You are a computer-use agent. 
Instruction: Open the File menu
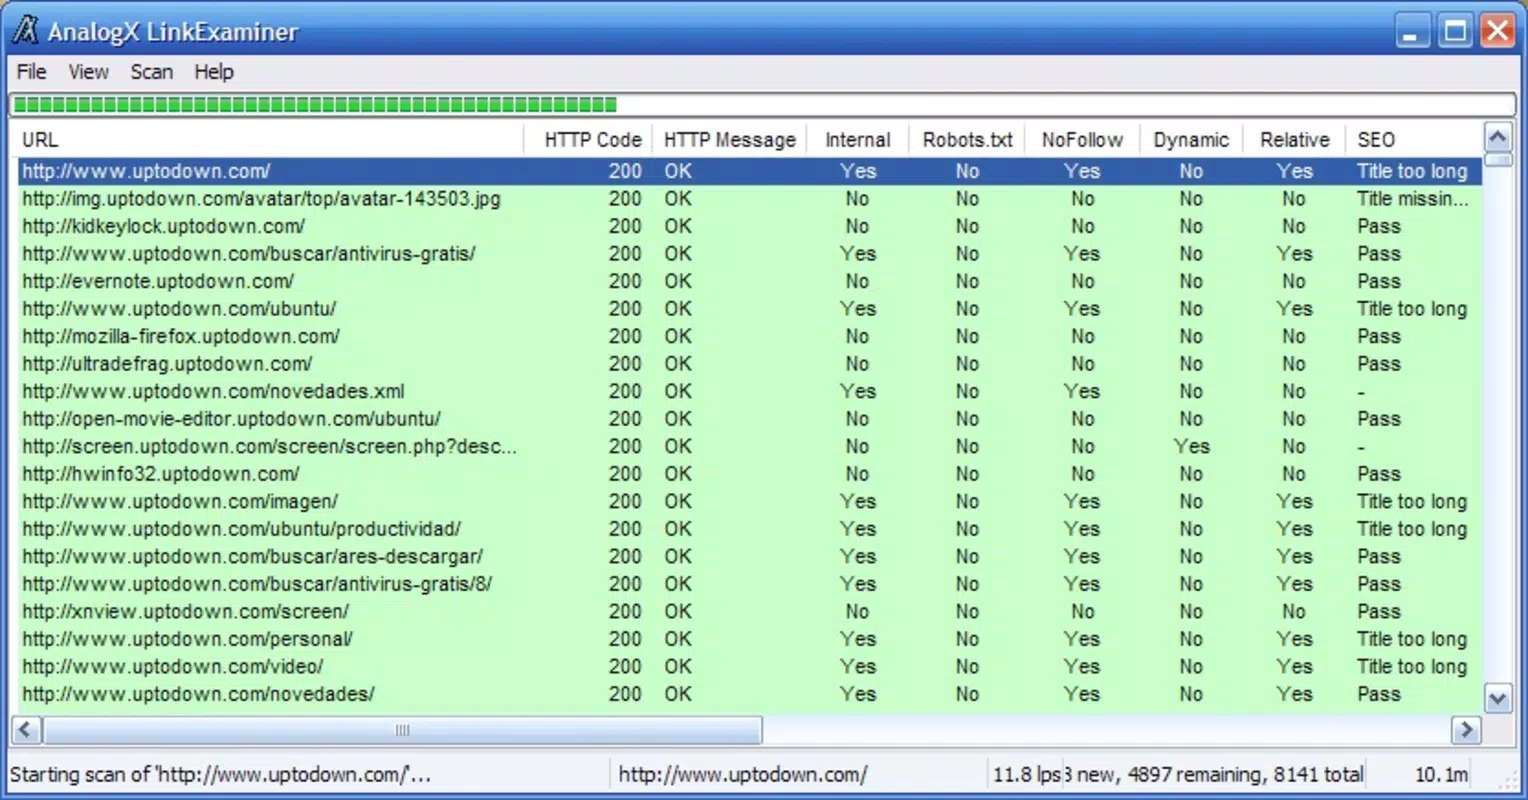pos(31,72)
